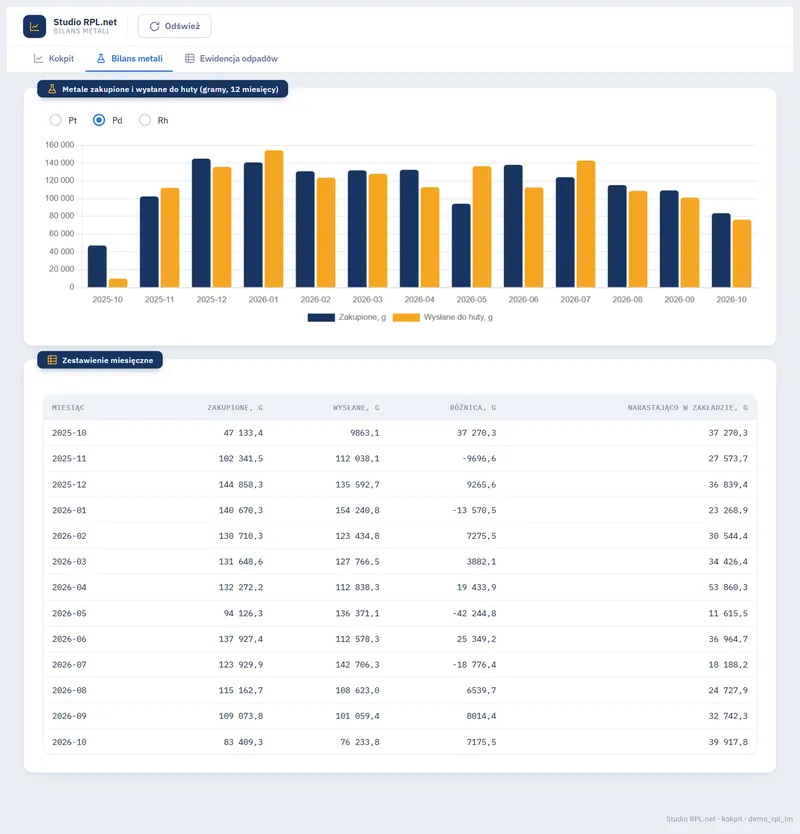Click the table icon beside Ewidencja odpadów
The image size is (800, 834).
tap(189, 59)
